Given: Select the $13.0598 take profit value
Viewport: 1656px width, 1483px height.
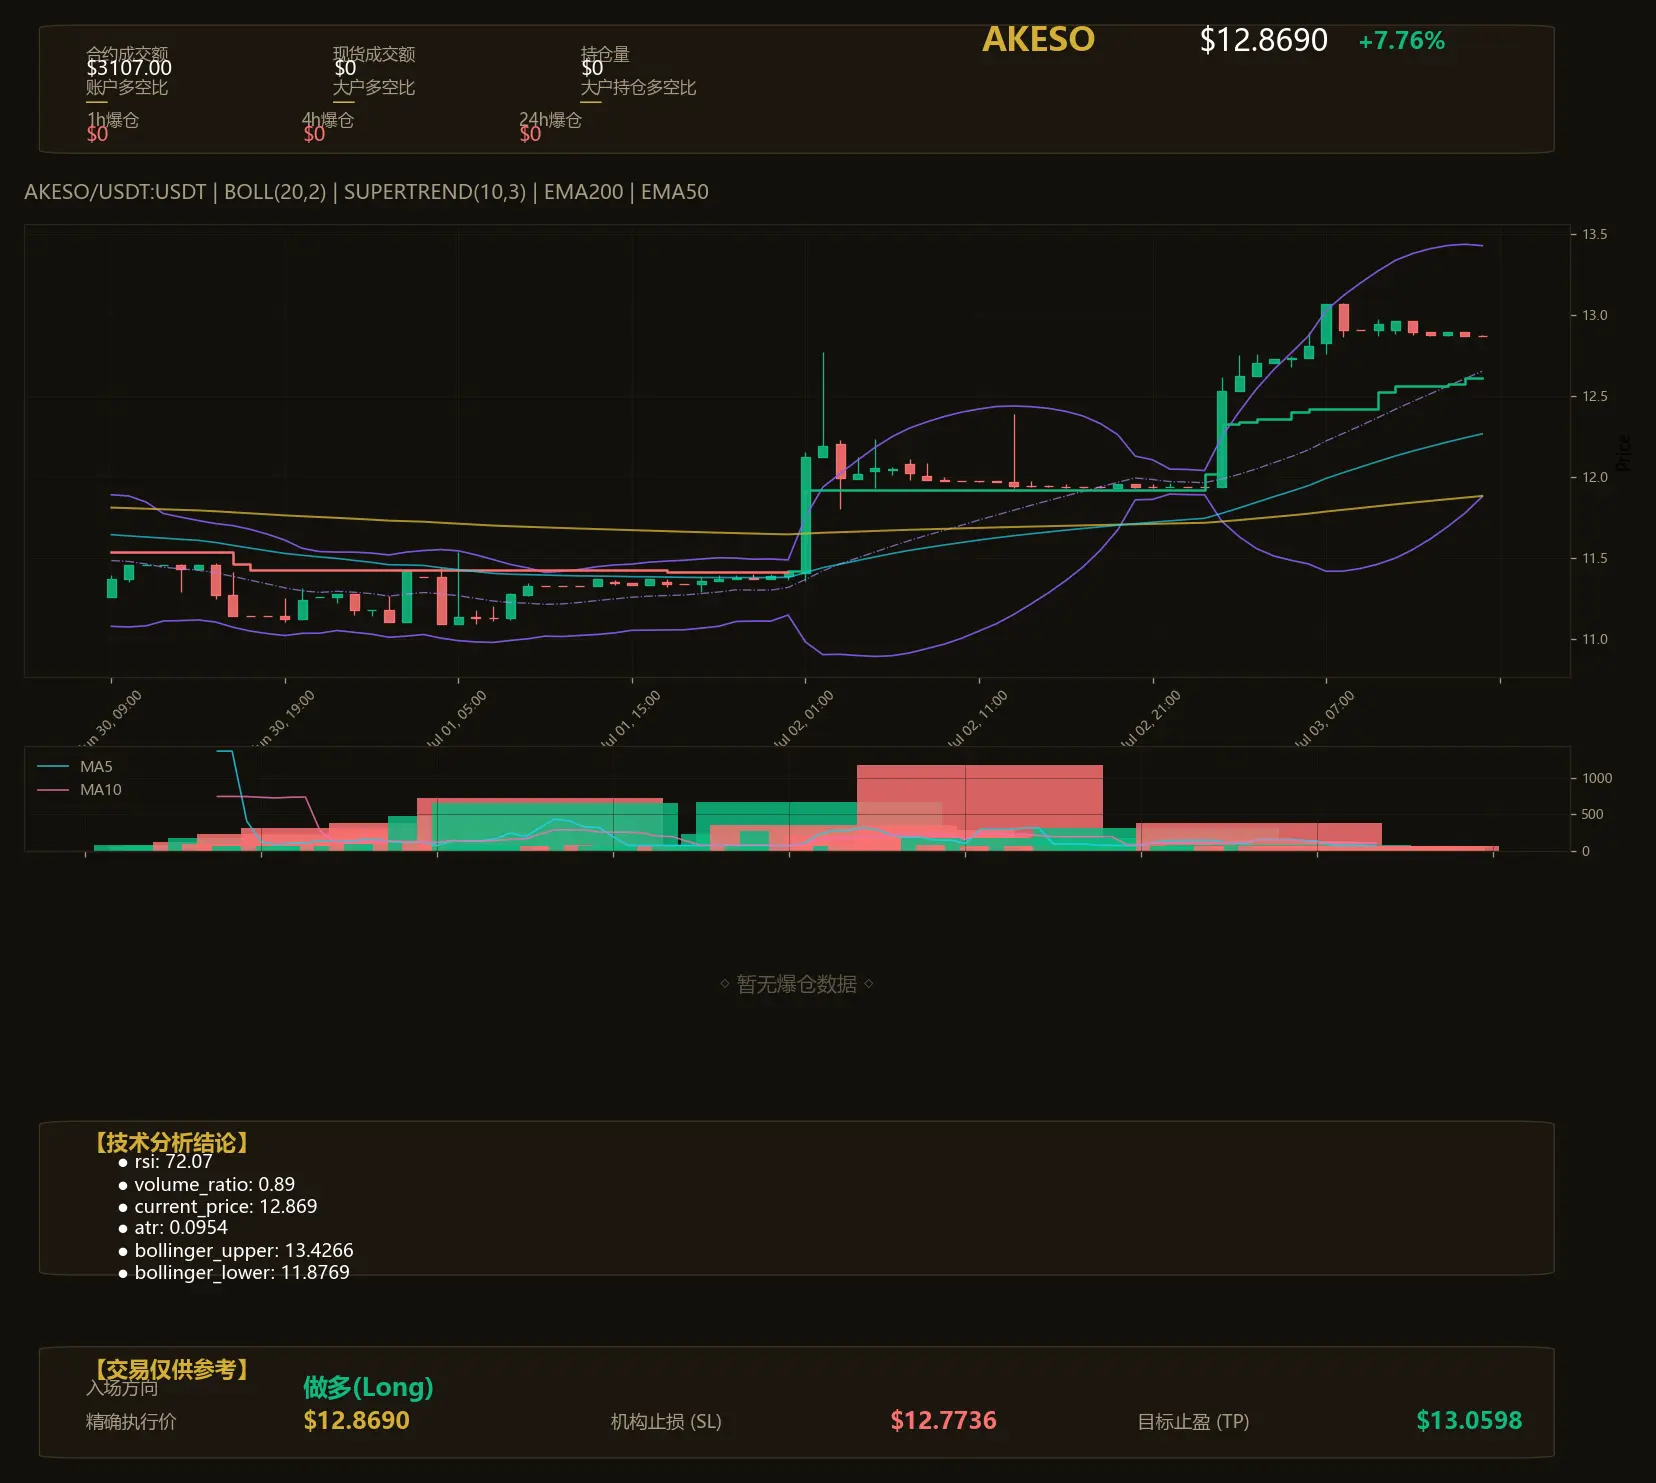Looking at the screenshot, I should (x=1469, y=1421).
